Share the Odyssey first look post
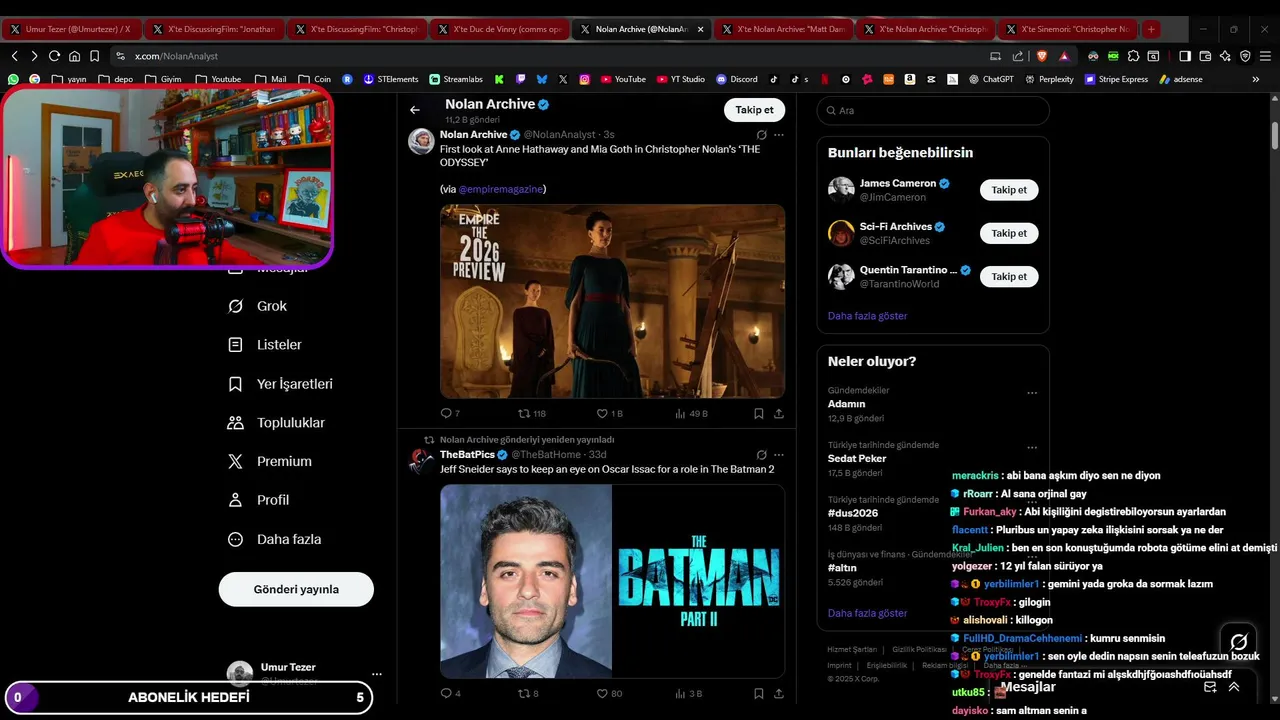This screenshot has width=1280, height=720. (x=779, y=413)
